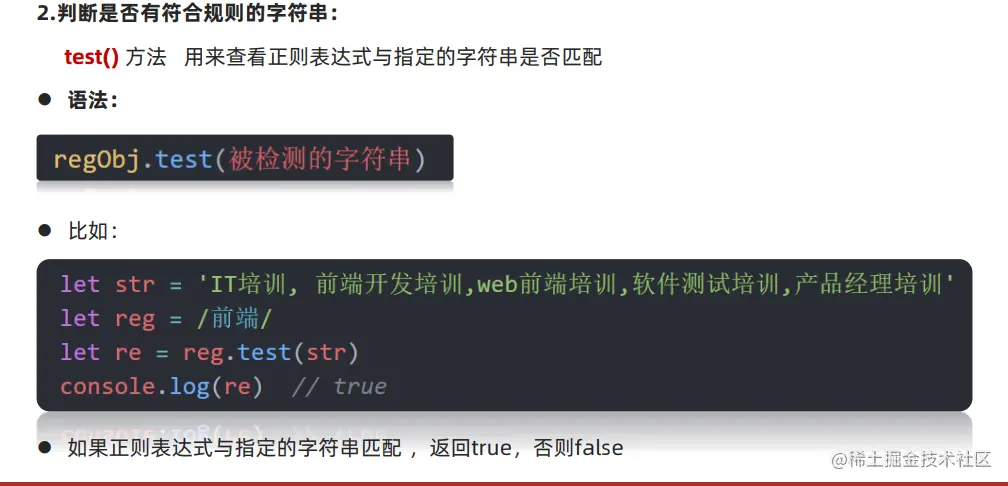
Task: Click the bullet before 语法
Action: click(x=44, y=100)
